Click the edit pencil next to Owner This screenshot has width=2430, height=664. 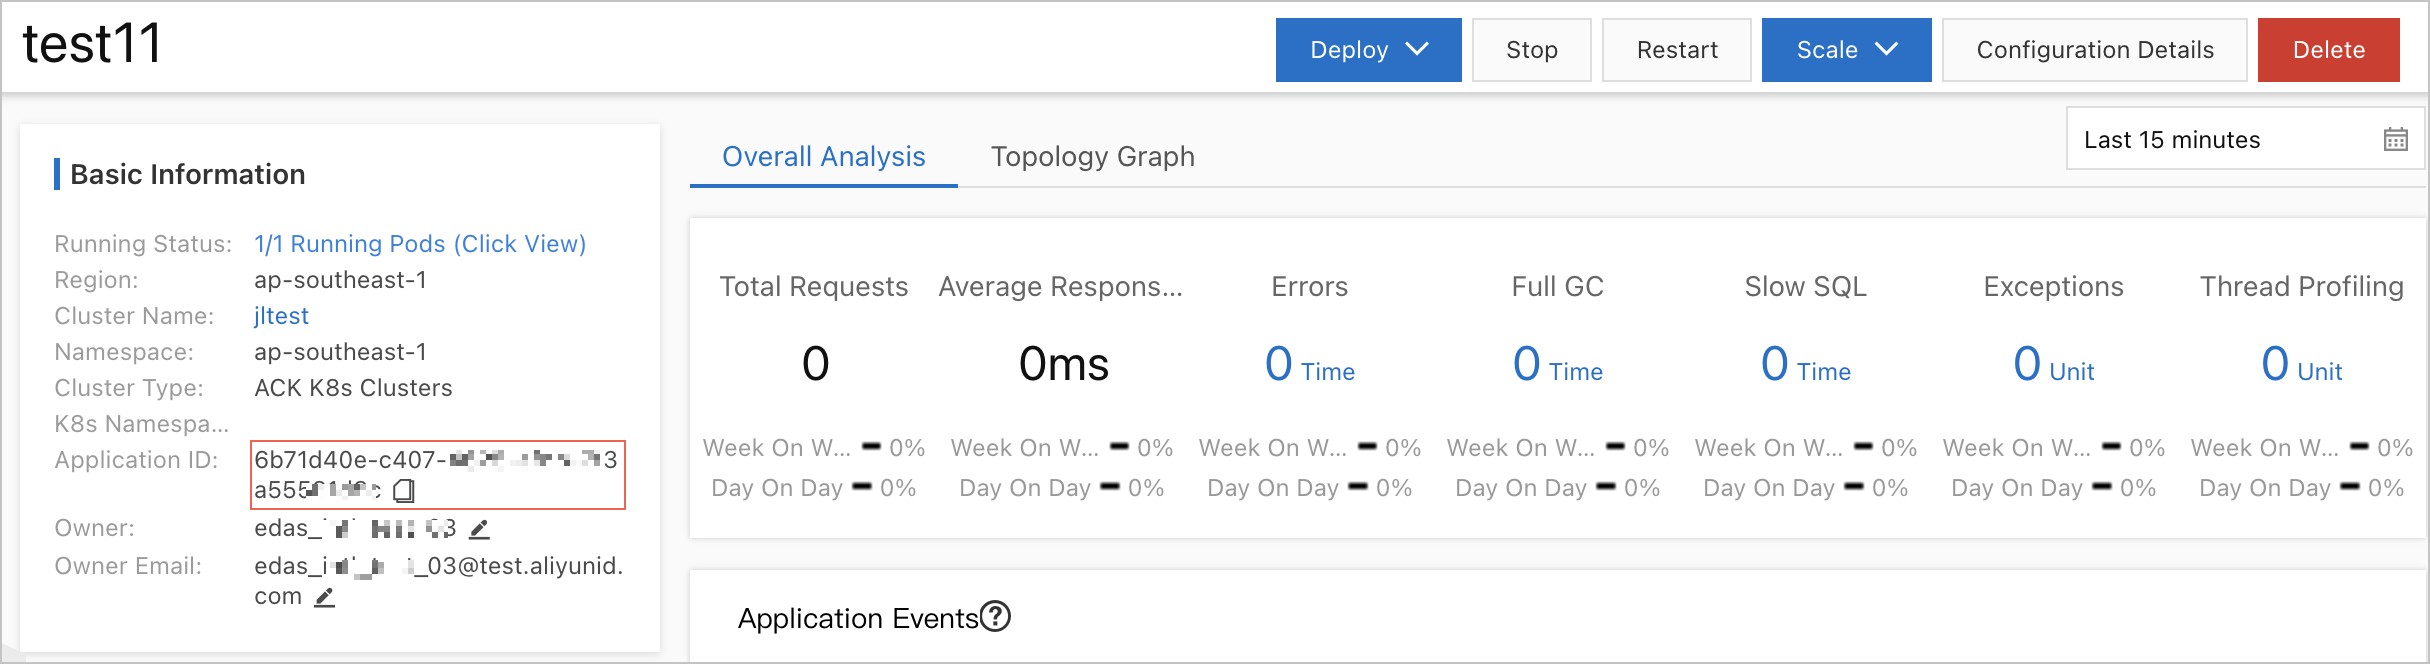[480, 529]
